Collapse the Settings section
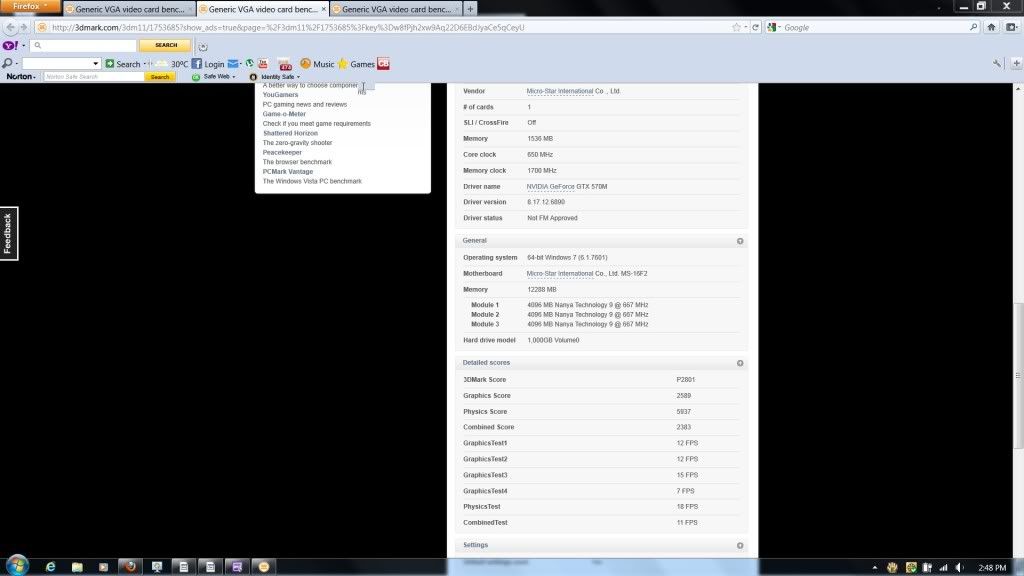1024x576 pixels. coord(740,545)
